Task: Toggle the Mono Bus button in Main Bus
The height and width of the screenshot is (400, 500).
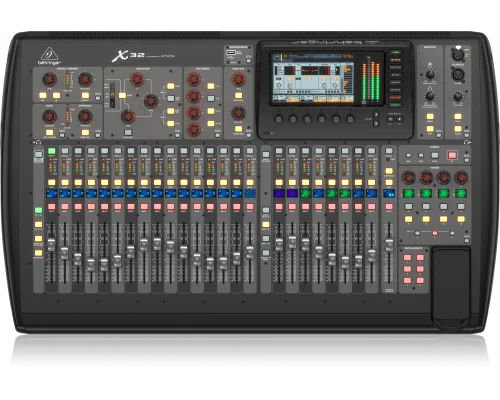Action: pos(238,96)
